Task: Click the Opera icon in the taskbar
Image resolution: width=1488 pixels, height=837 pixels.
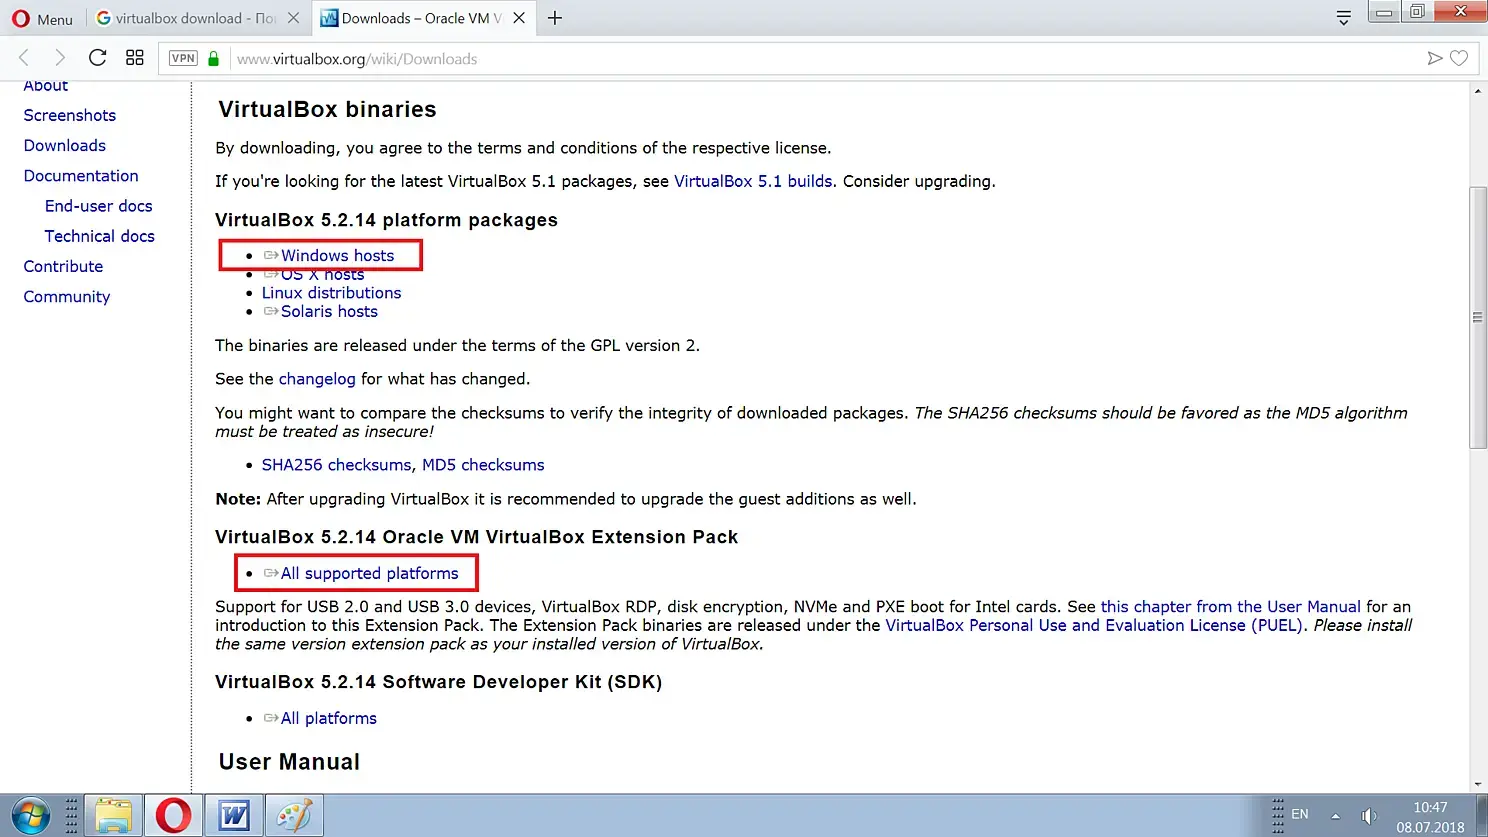Action: (173, 816)
